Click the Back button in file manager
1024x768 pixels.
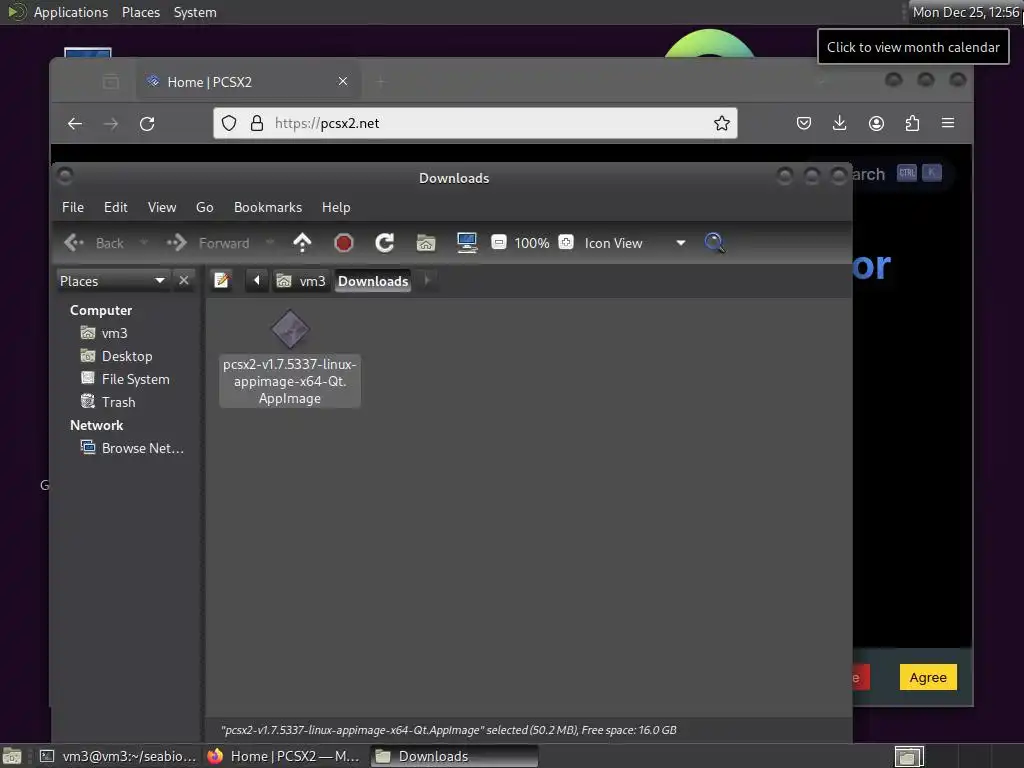[94, 243]
